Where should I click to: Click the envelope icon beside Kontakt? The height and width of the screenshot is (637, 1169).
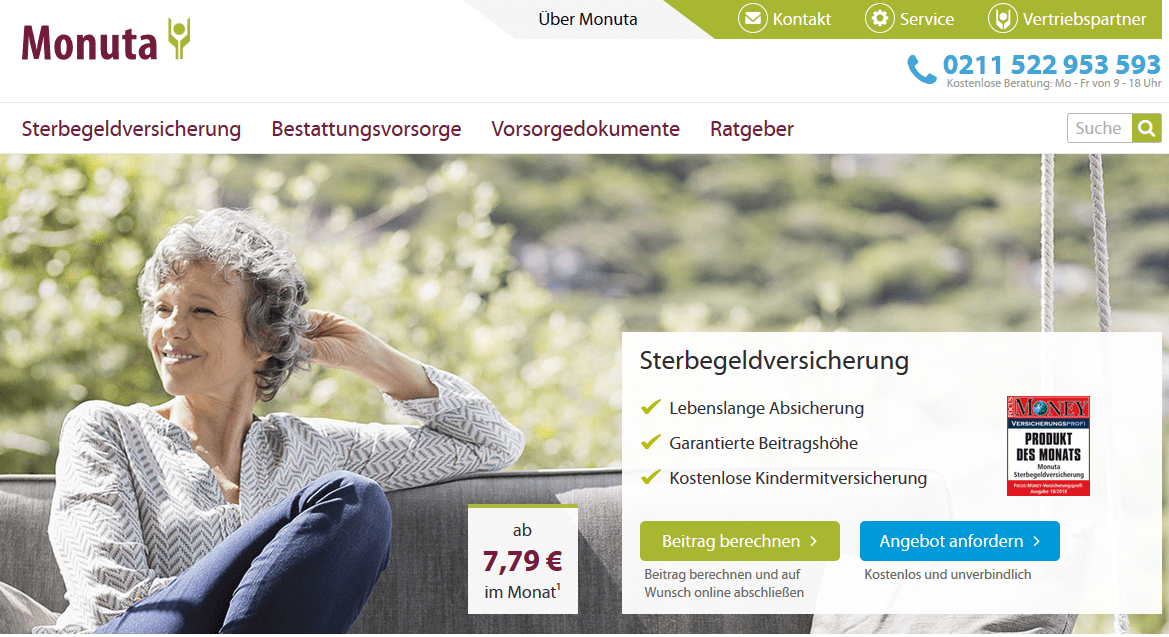(x=752, y=18)
